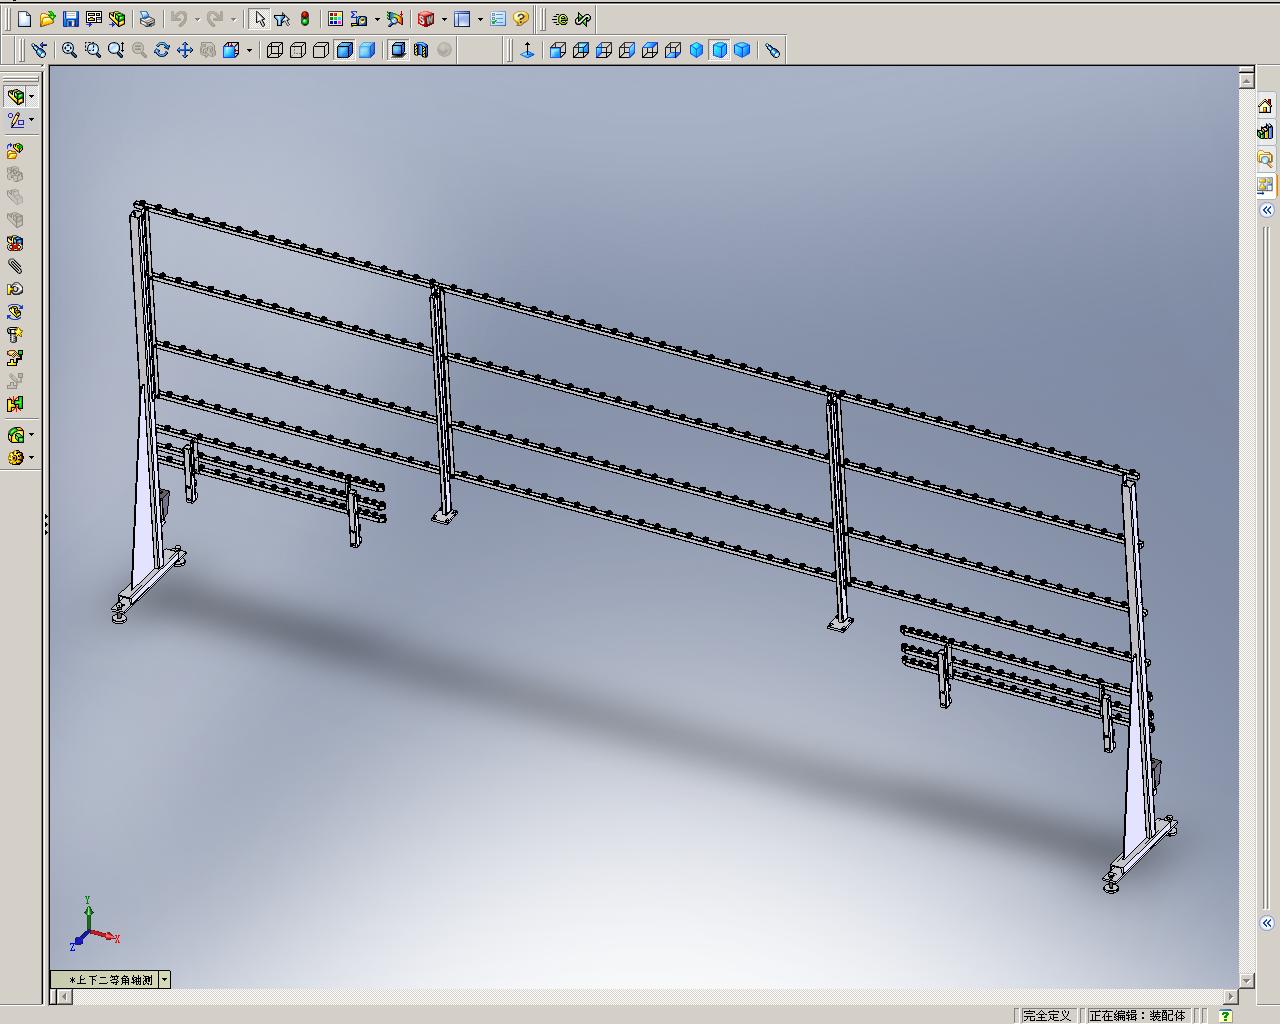Open the File Explorer task pane tab

coord(1265,158)
